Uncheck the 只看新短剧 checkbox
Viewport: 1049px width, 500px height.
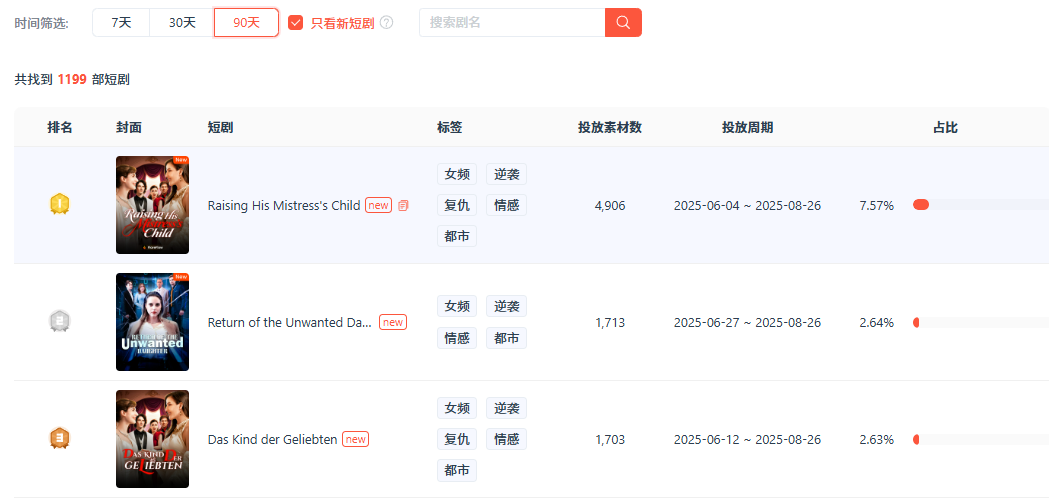(x=296, y=23)
